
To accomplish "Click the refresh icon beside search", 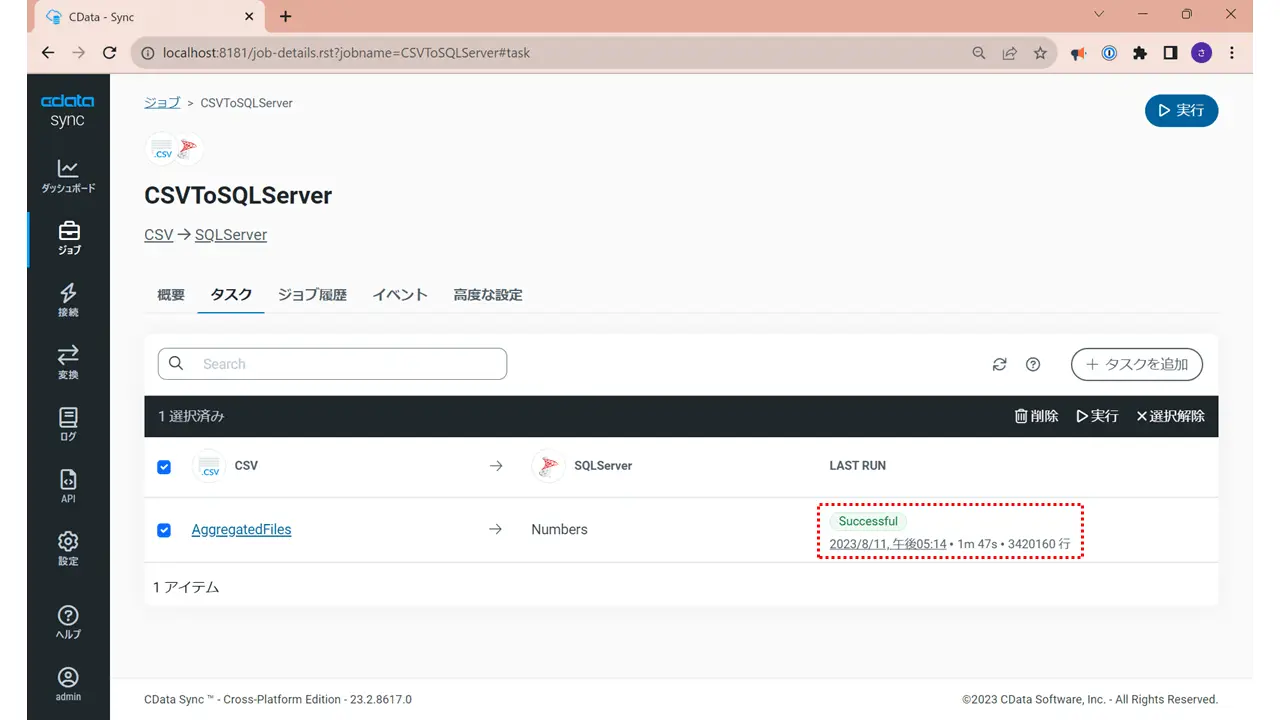I will (x=999, y=364).
